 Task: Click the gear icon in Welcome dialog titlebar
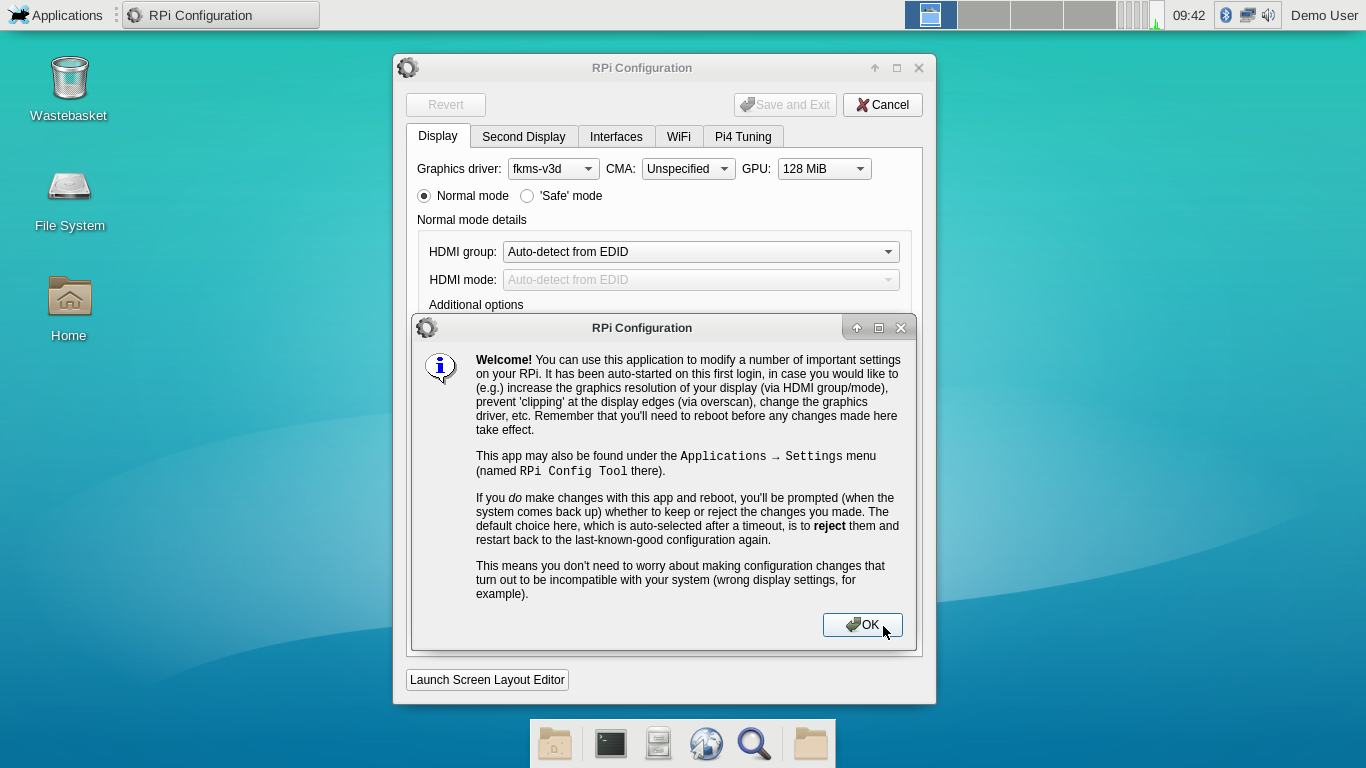click(427, 328)
